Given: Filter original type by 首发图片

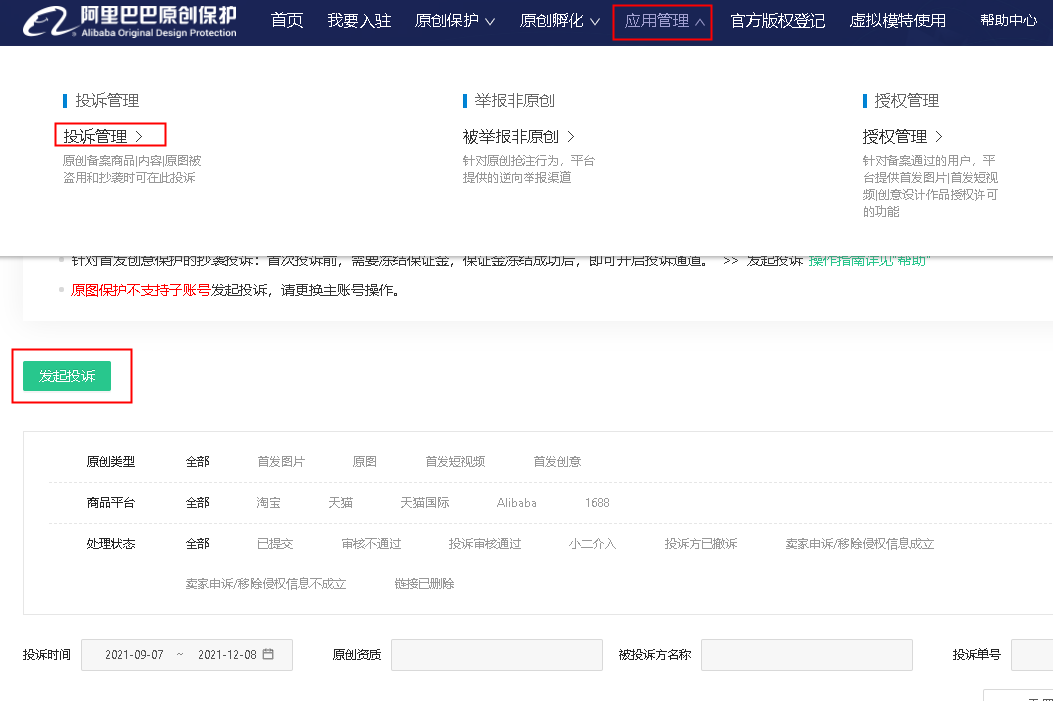Looking at the screenshot, I should (281, 462).
